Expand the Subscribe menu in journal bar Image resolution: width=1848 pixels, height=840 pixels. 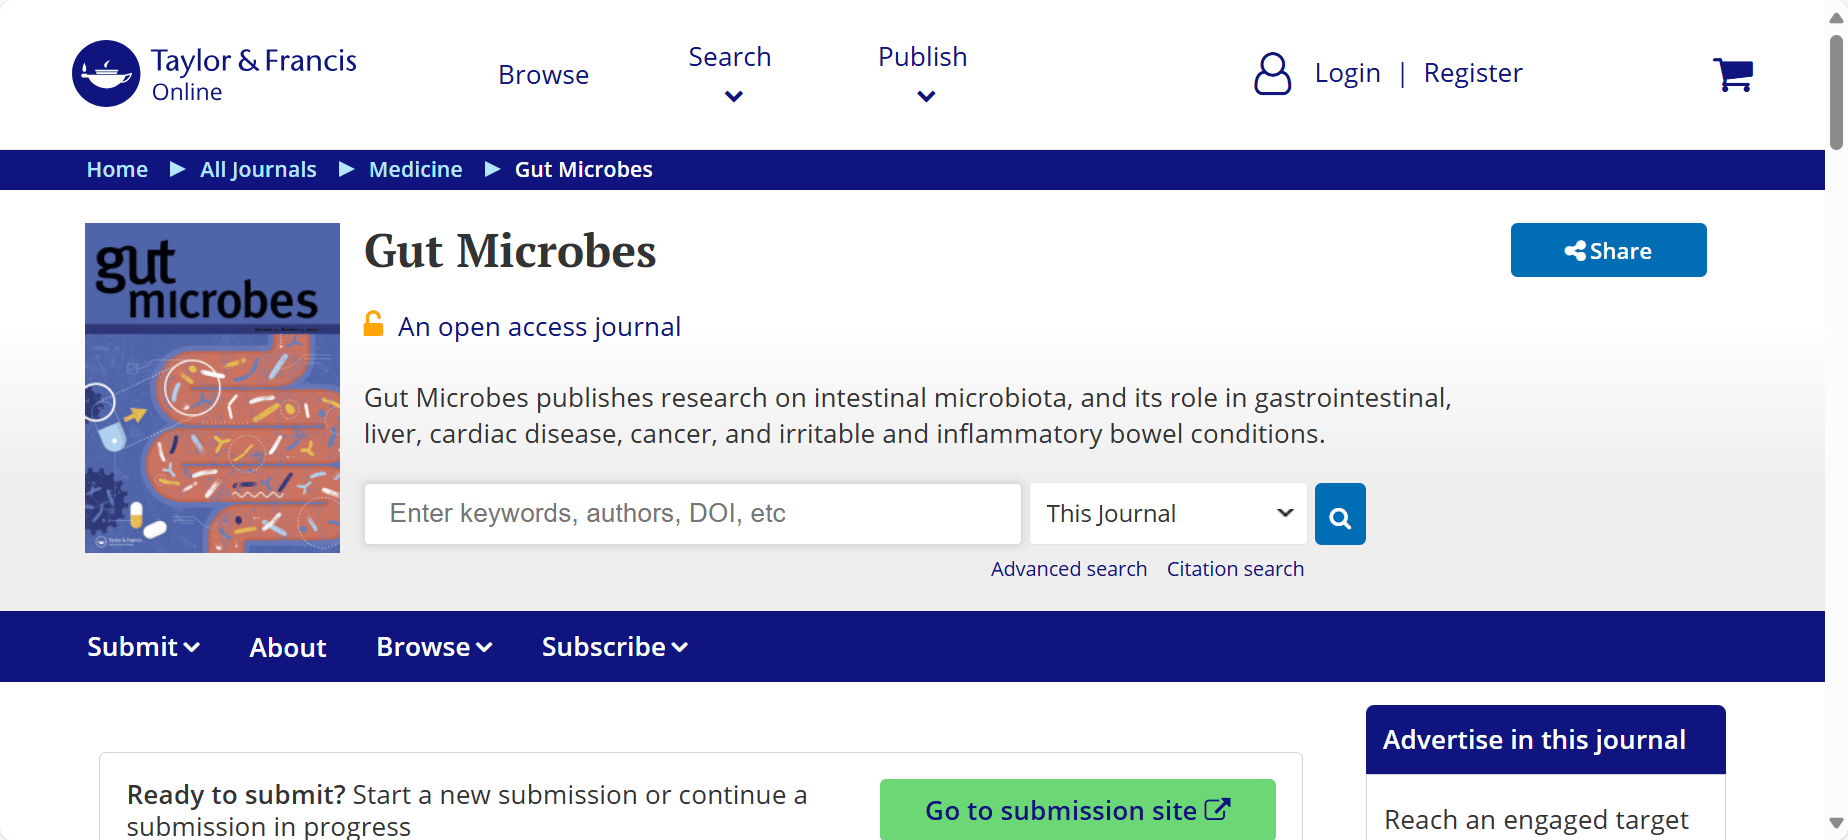coord(614,647)
